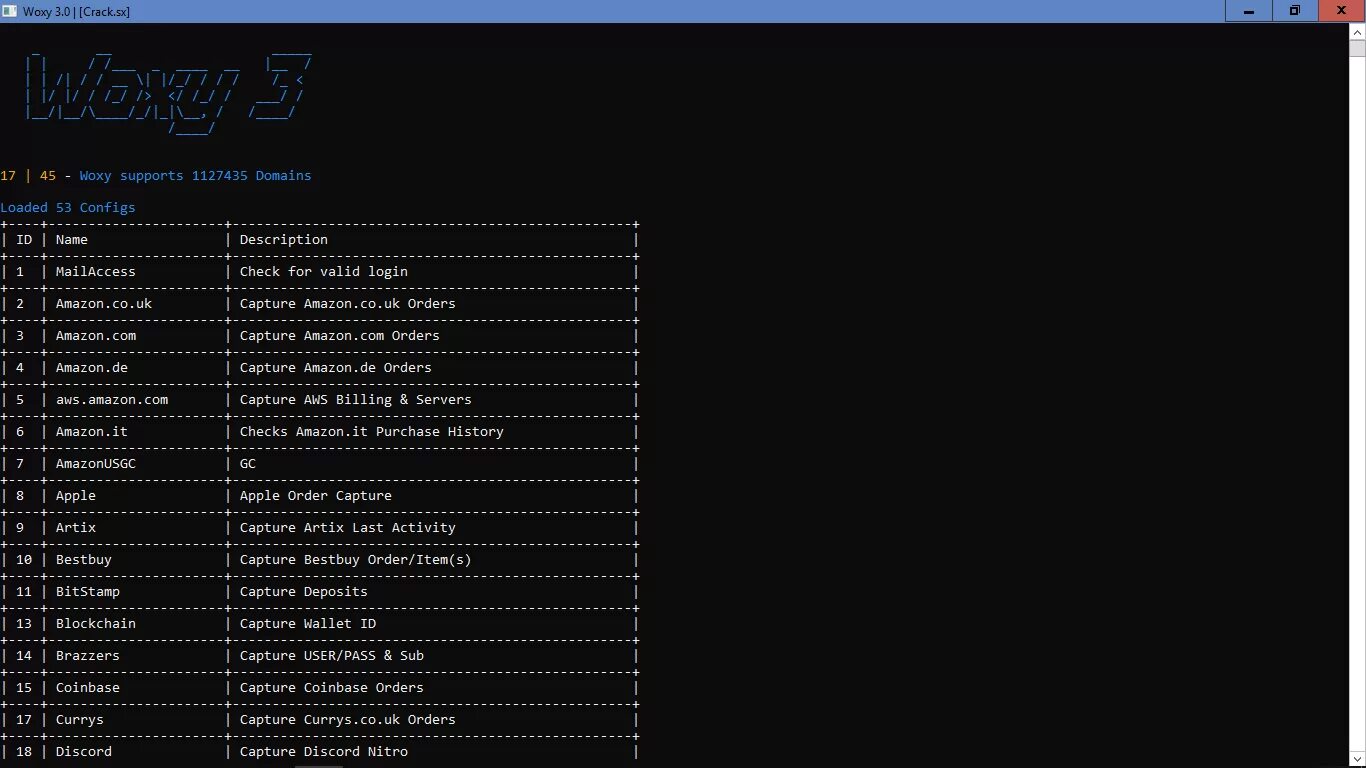Screen dimensions: 1366x768
Task: Click the scrollbar down arrow
Action: 1357,759
